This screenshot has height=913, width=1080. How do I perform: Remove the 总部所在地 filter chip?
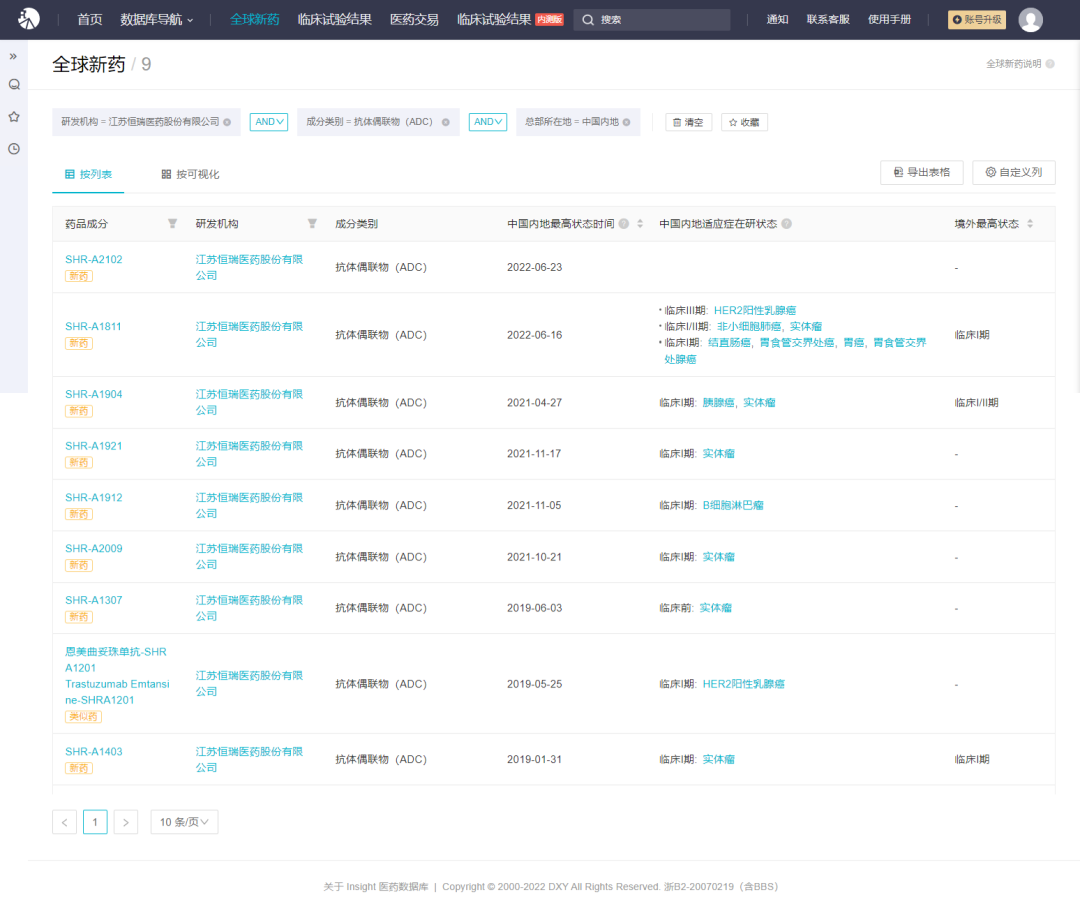click(x=626, y=122)
